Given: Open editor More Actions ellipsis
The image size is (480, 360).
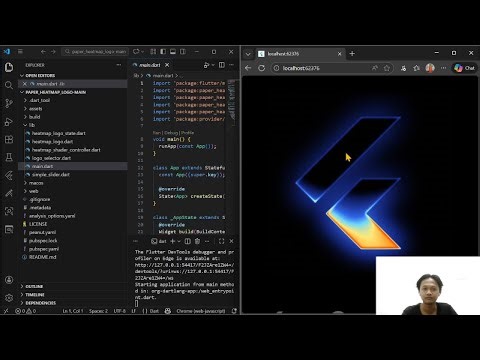Looking at the screenshot, I should (232, 65).
